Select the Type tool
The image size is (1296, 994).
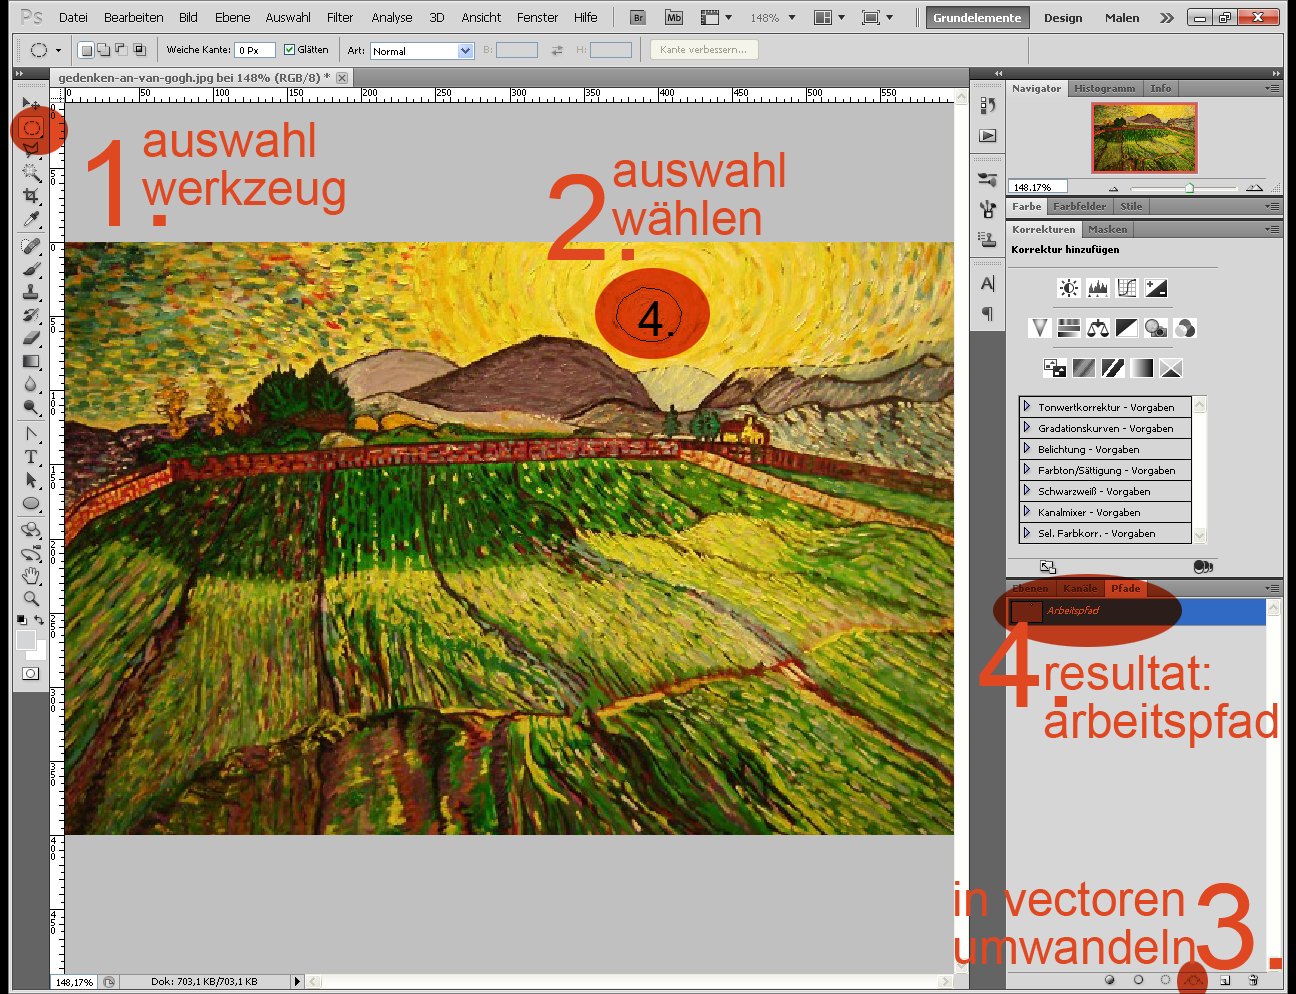(x=31, y=457)
